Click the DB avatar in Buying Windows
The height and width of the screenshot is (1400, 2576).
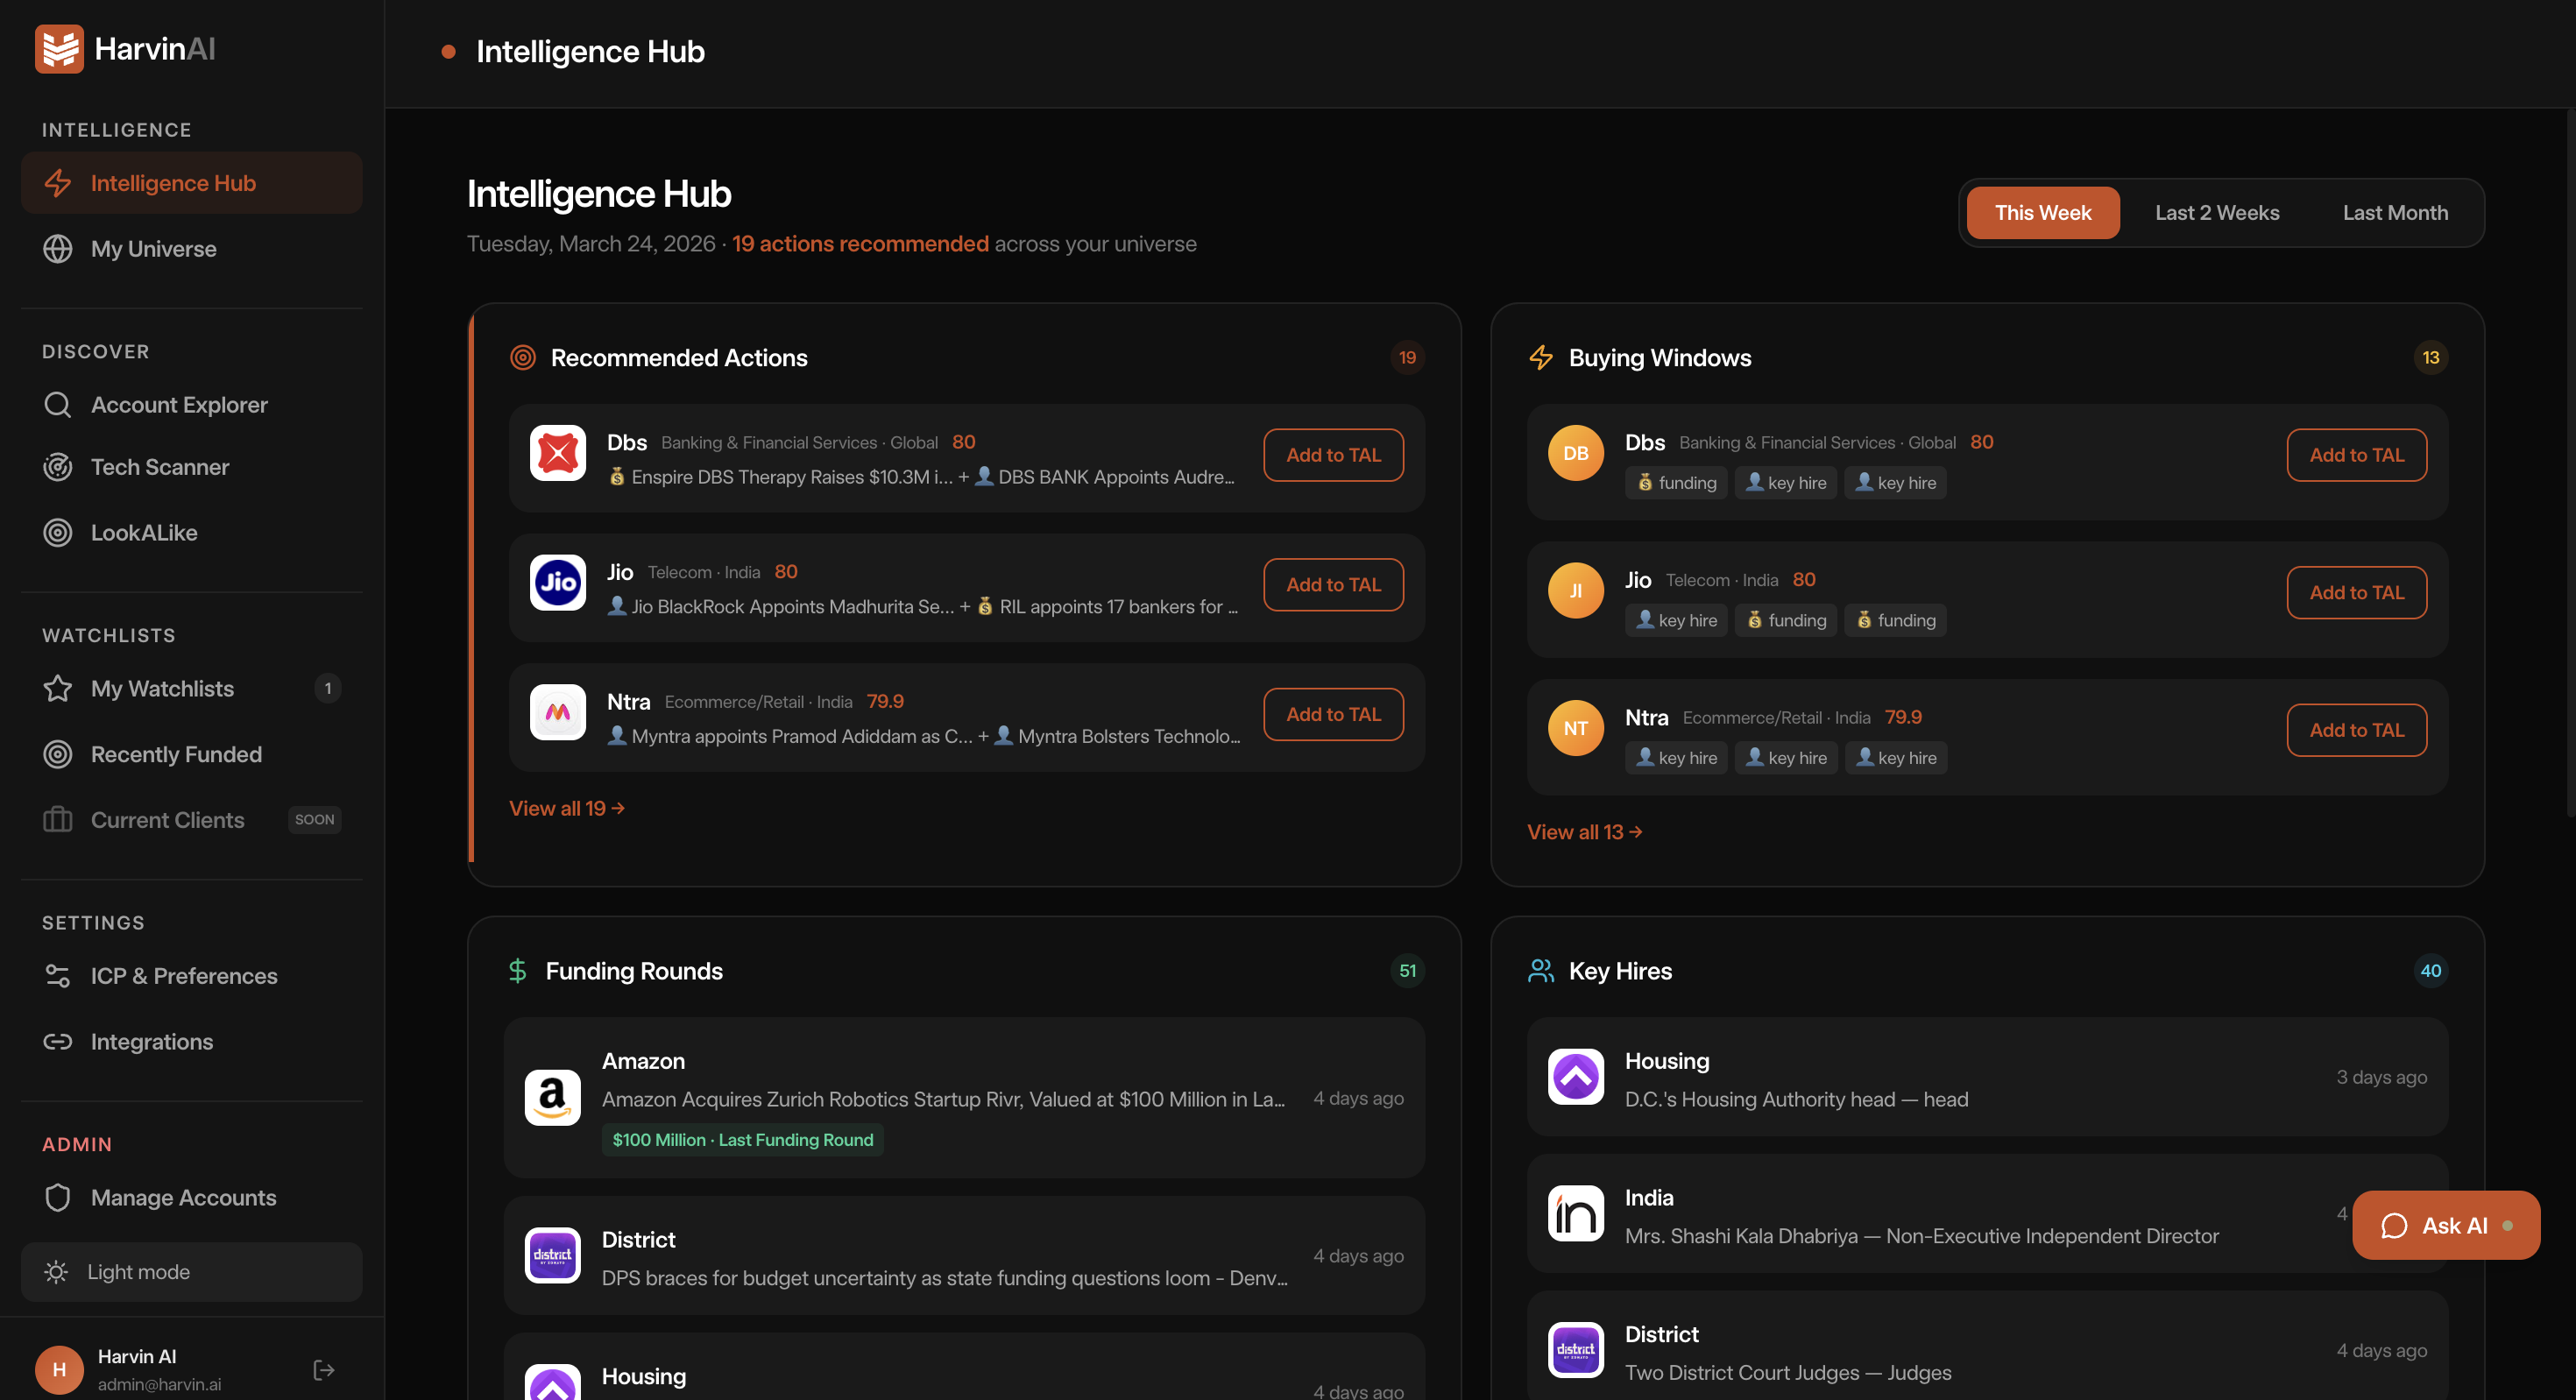1576,454
